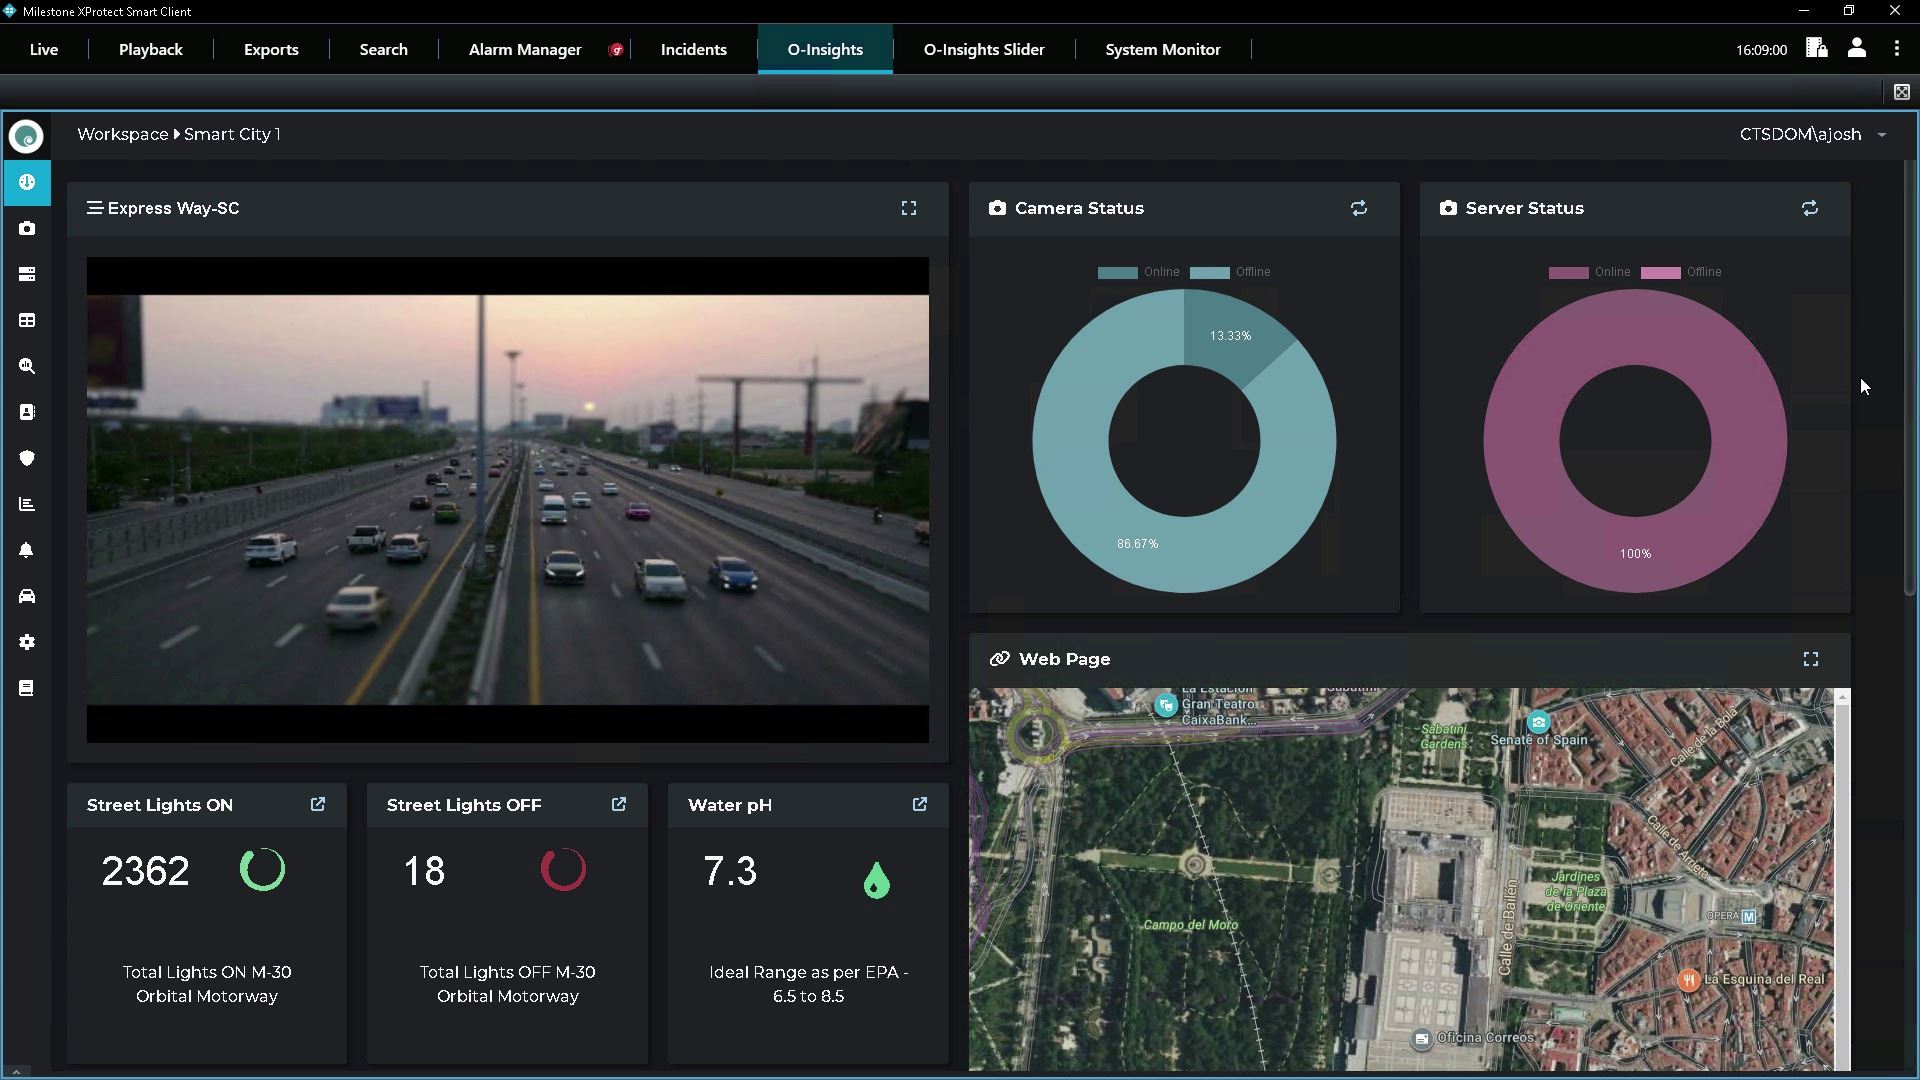Open the evidence lock list icon in top bar

pos(1817,48)
